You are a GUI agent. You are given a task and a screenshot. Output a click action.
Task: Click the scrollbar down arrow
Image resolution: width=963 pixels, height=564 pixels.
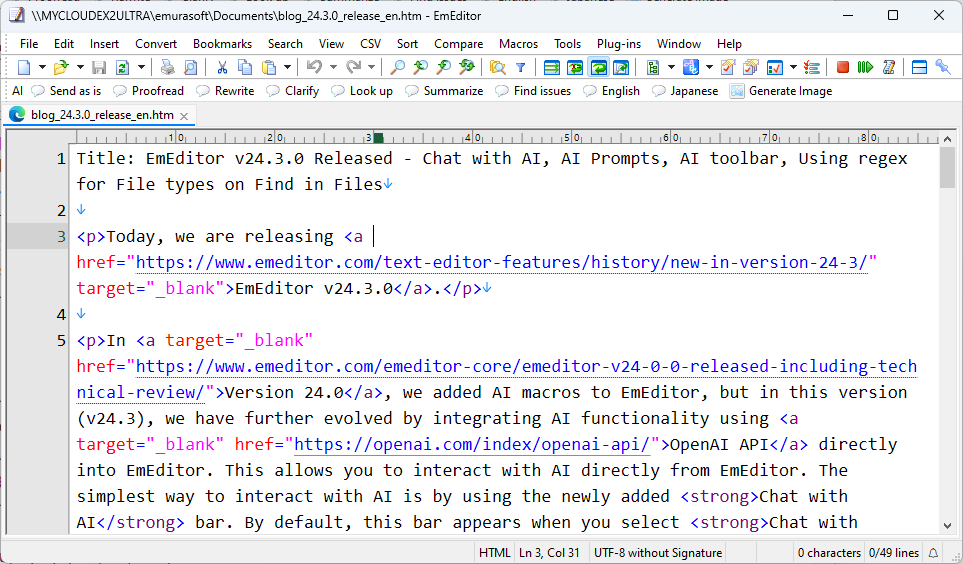coord(947,526)
